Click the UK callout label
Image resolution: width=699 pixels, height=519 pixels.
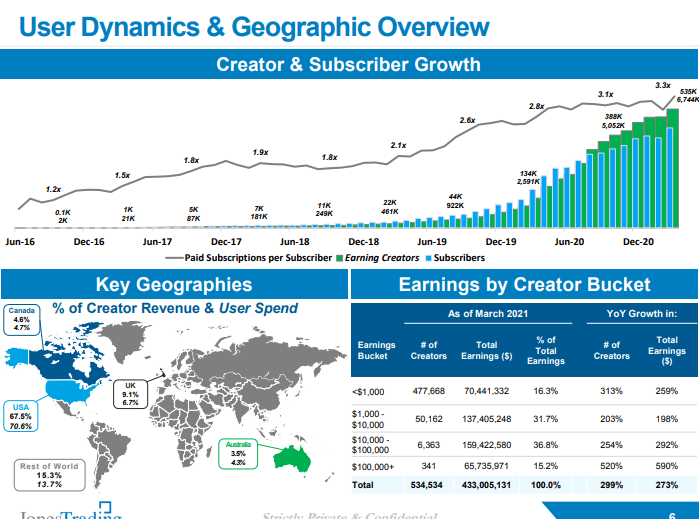click(x=130, y=394)
